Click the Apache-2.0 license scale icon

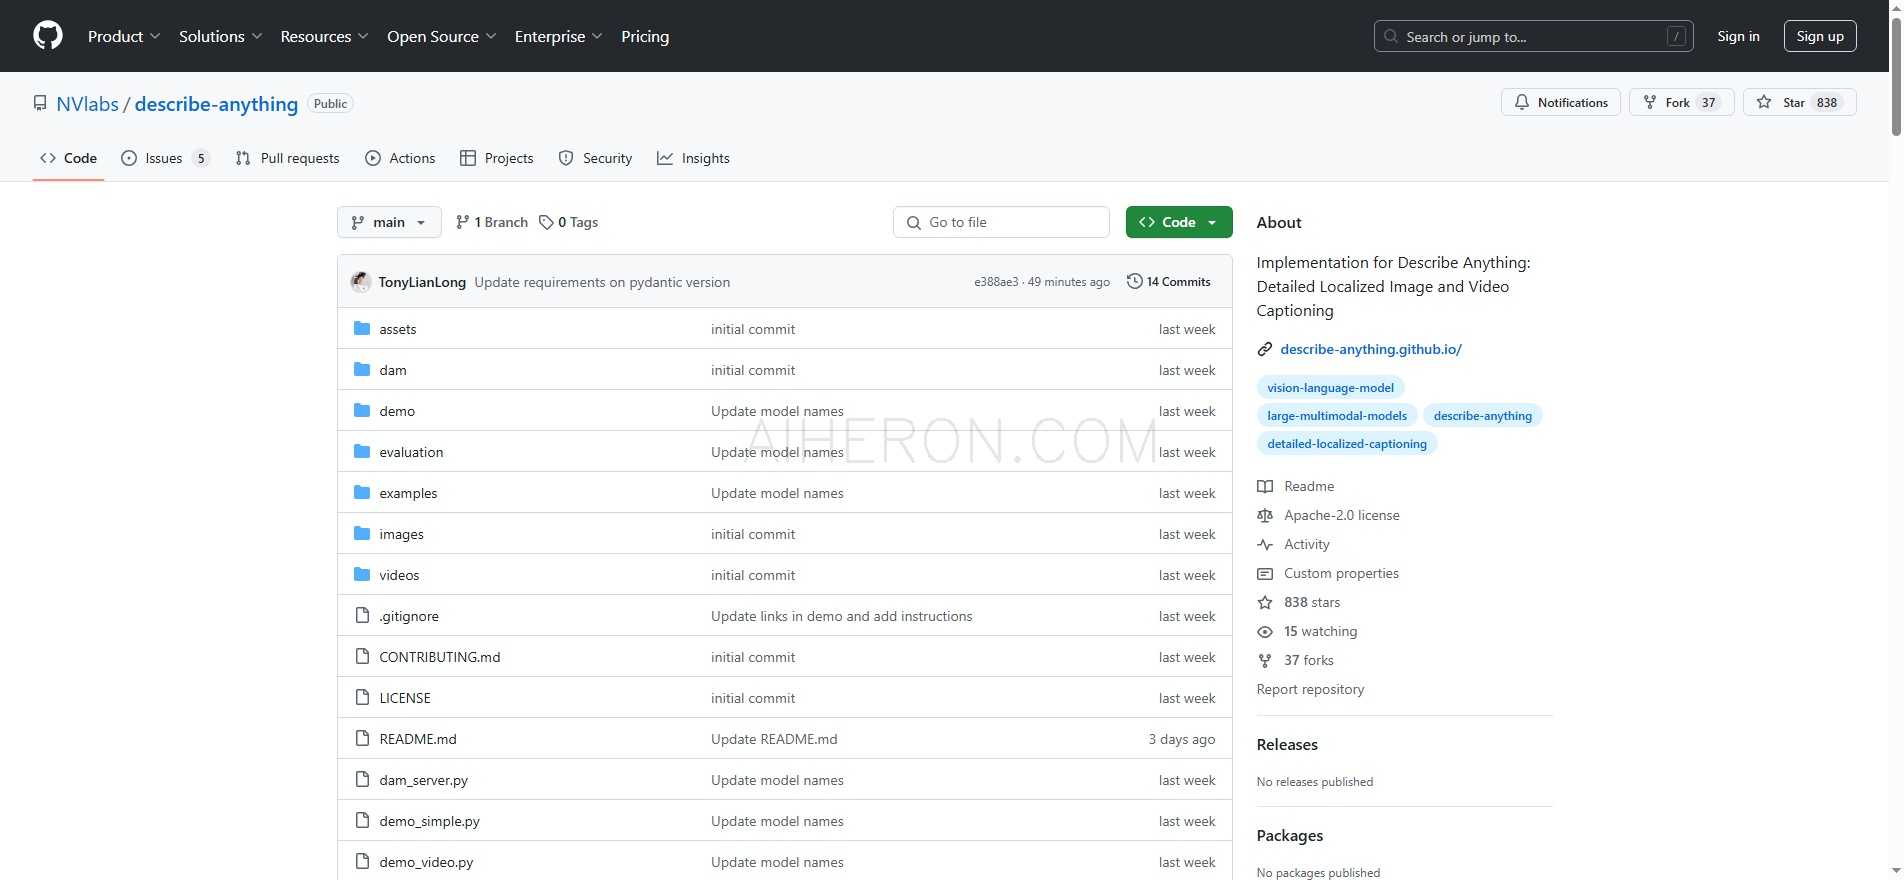1265,515
